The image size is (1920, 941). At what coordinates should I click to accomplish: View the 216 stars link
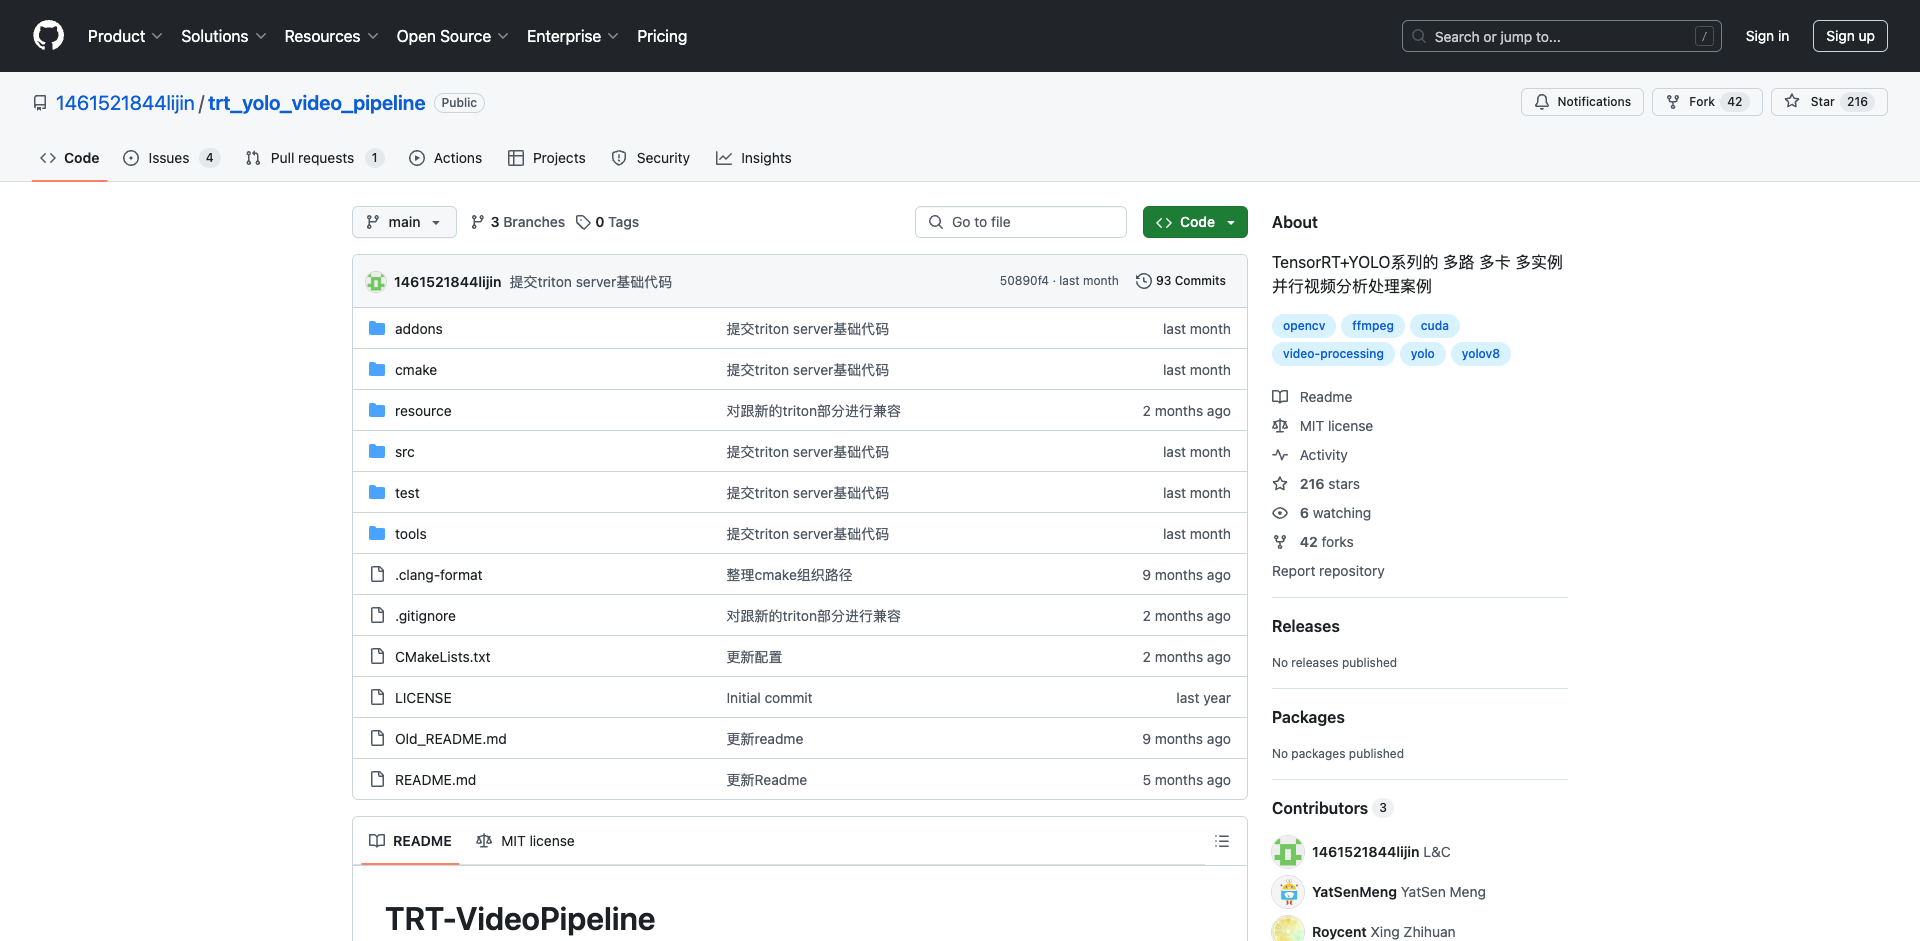click(x=1317, y=484)
